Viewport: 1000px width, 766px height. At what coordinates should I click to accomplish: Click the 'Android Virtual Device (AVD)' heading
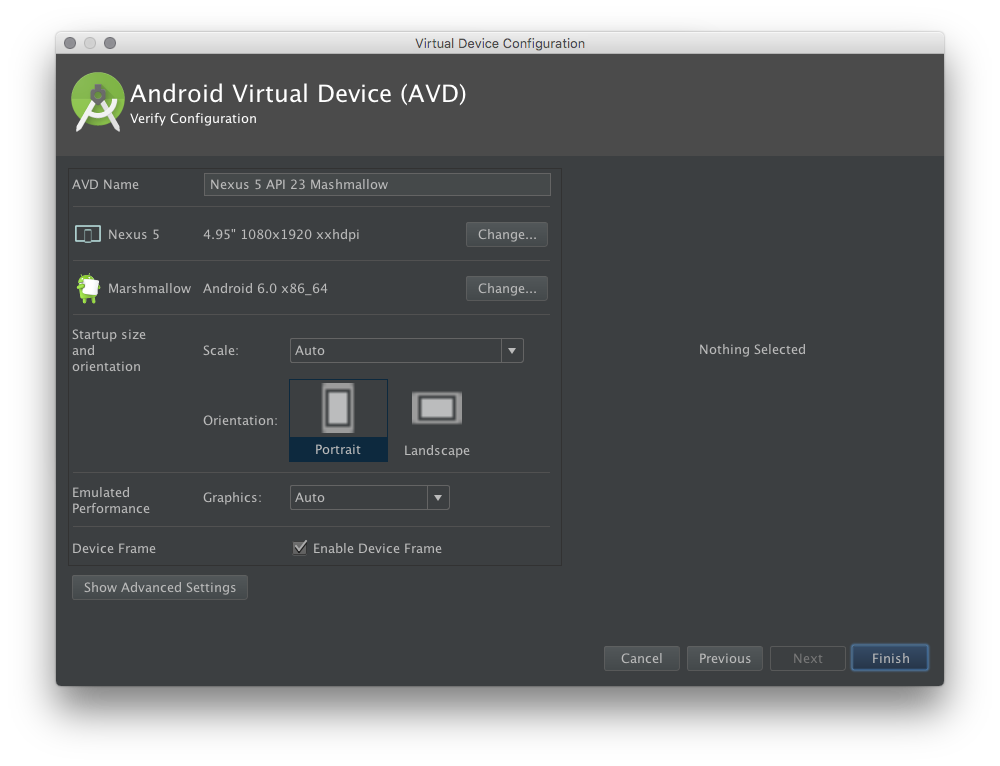click(x=298, y=94)
